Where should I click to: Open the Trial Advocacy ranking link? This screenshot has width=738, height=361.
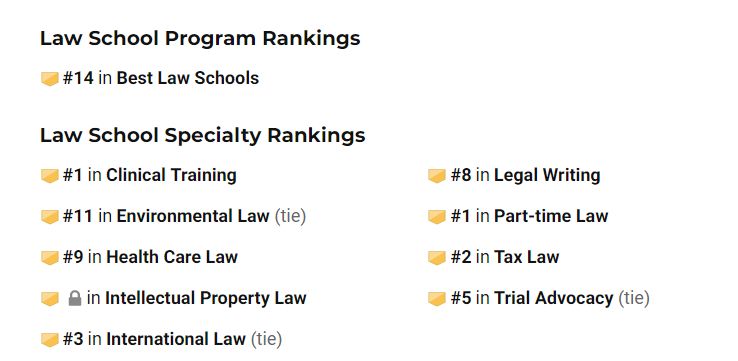[x=554, y=298]
